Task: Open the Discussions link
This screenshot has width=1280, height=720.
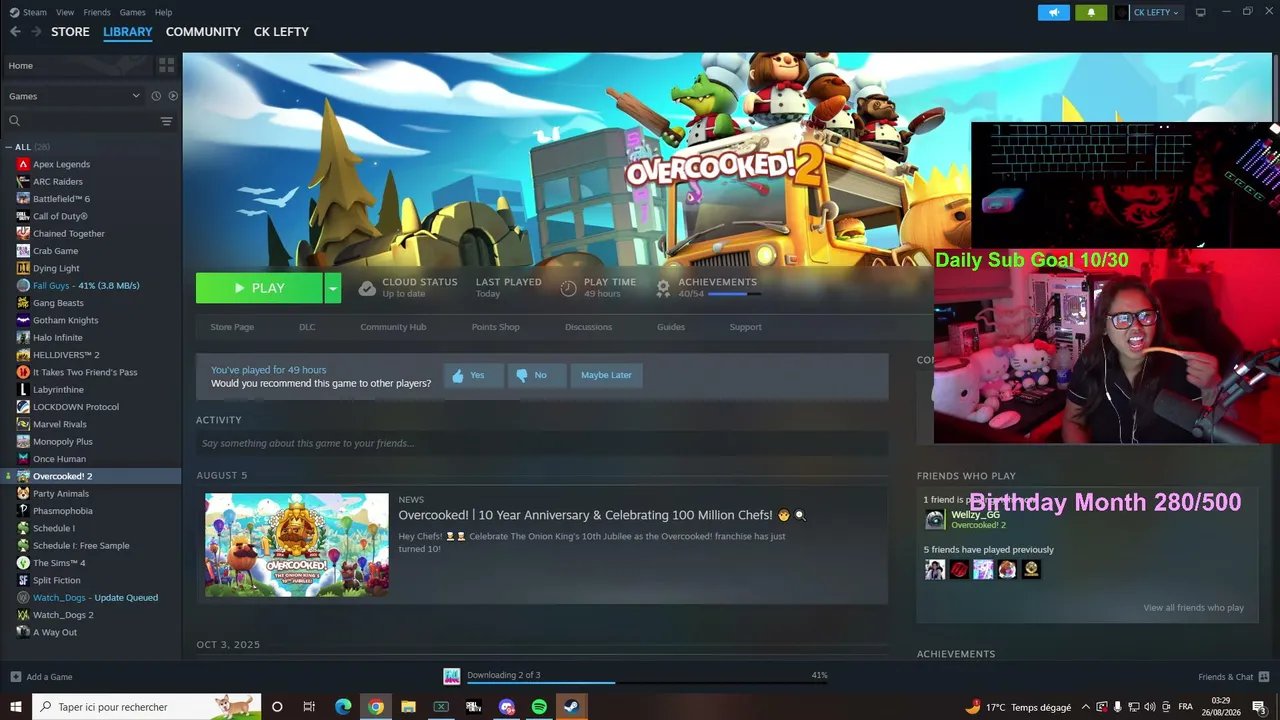Action: 588,327
